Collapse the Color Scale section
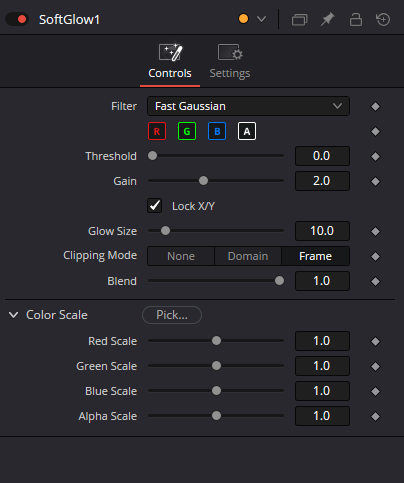The height and width of the screenshot is (483, 404). click(x=13, y=315)
